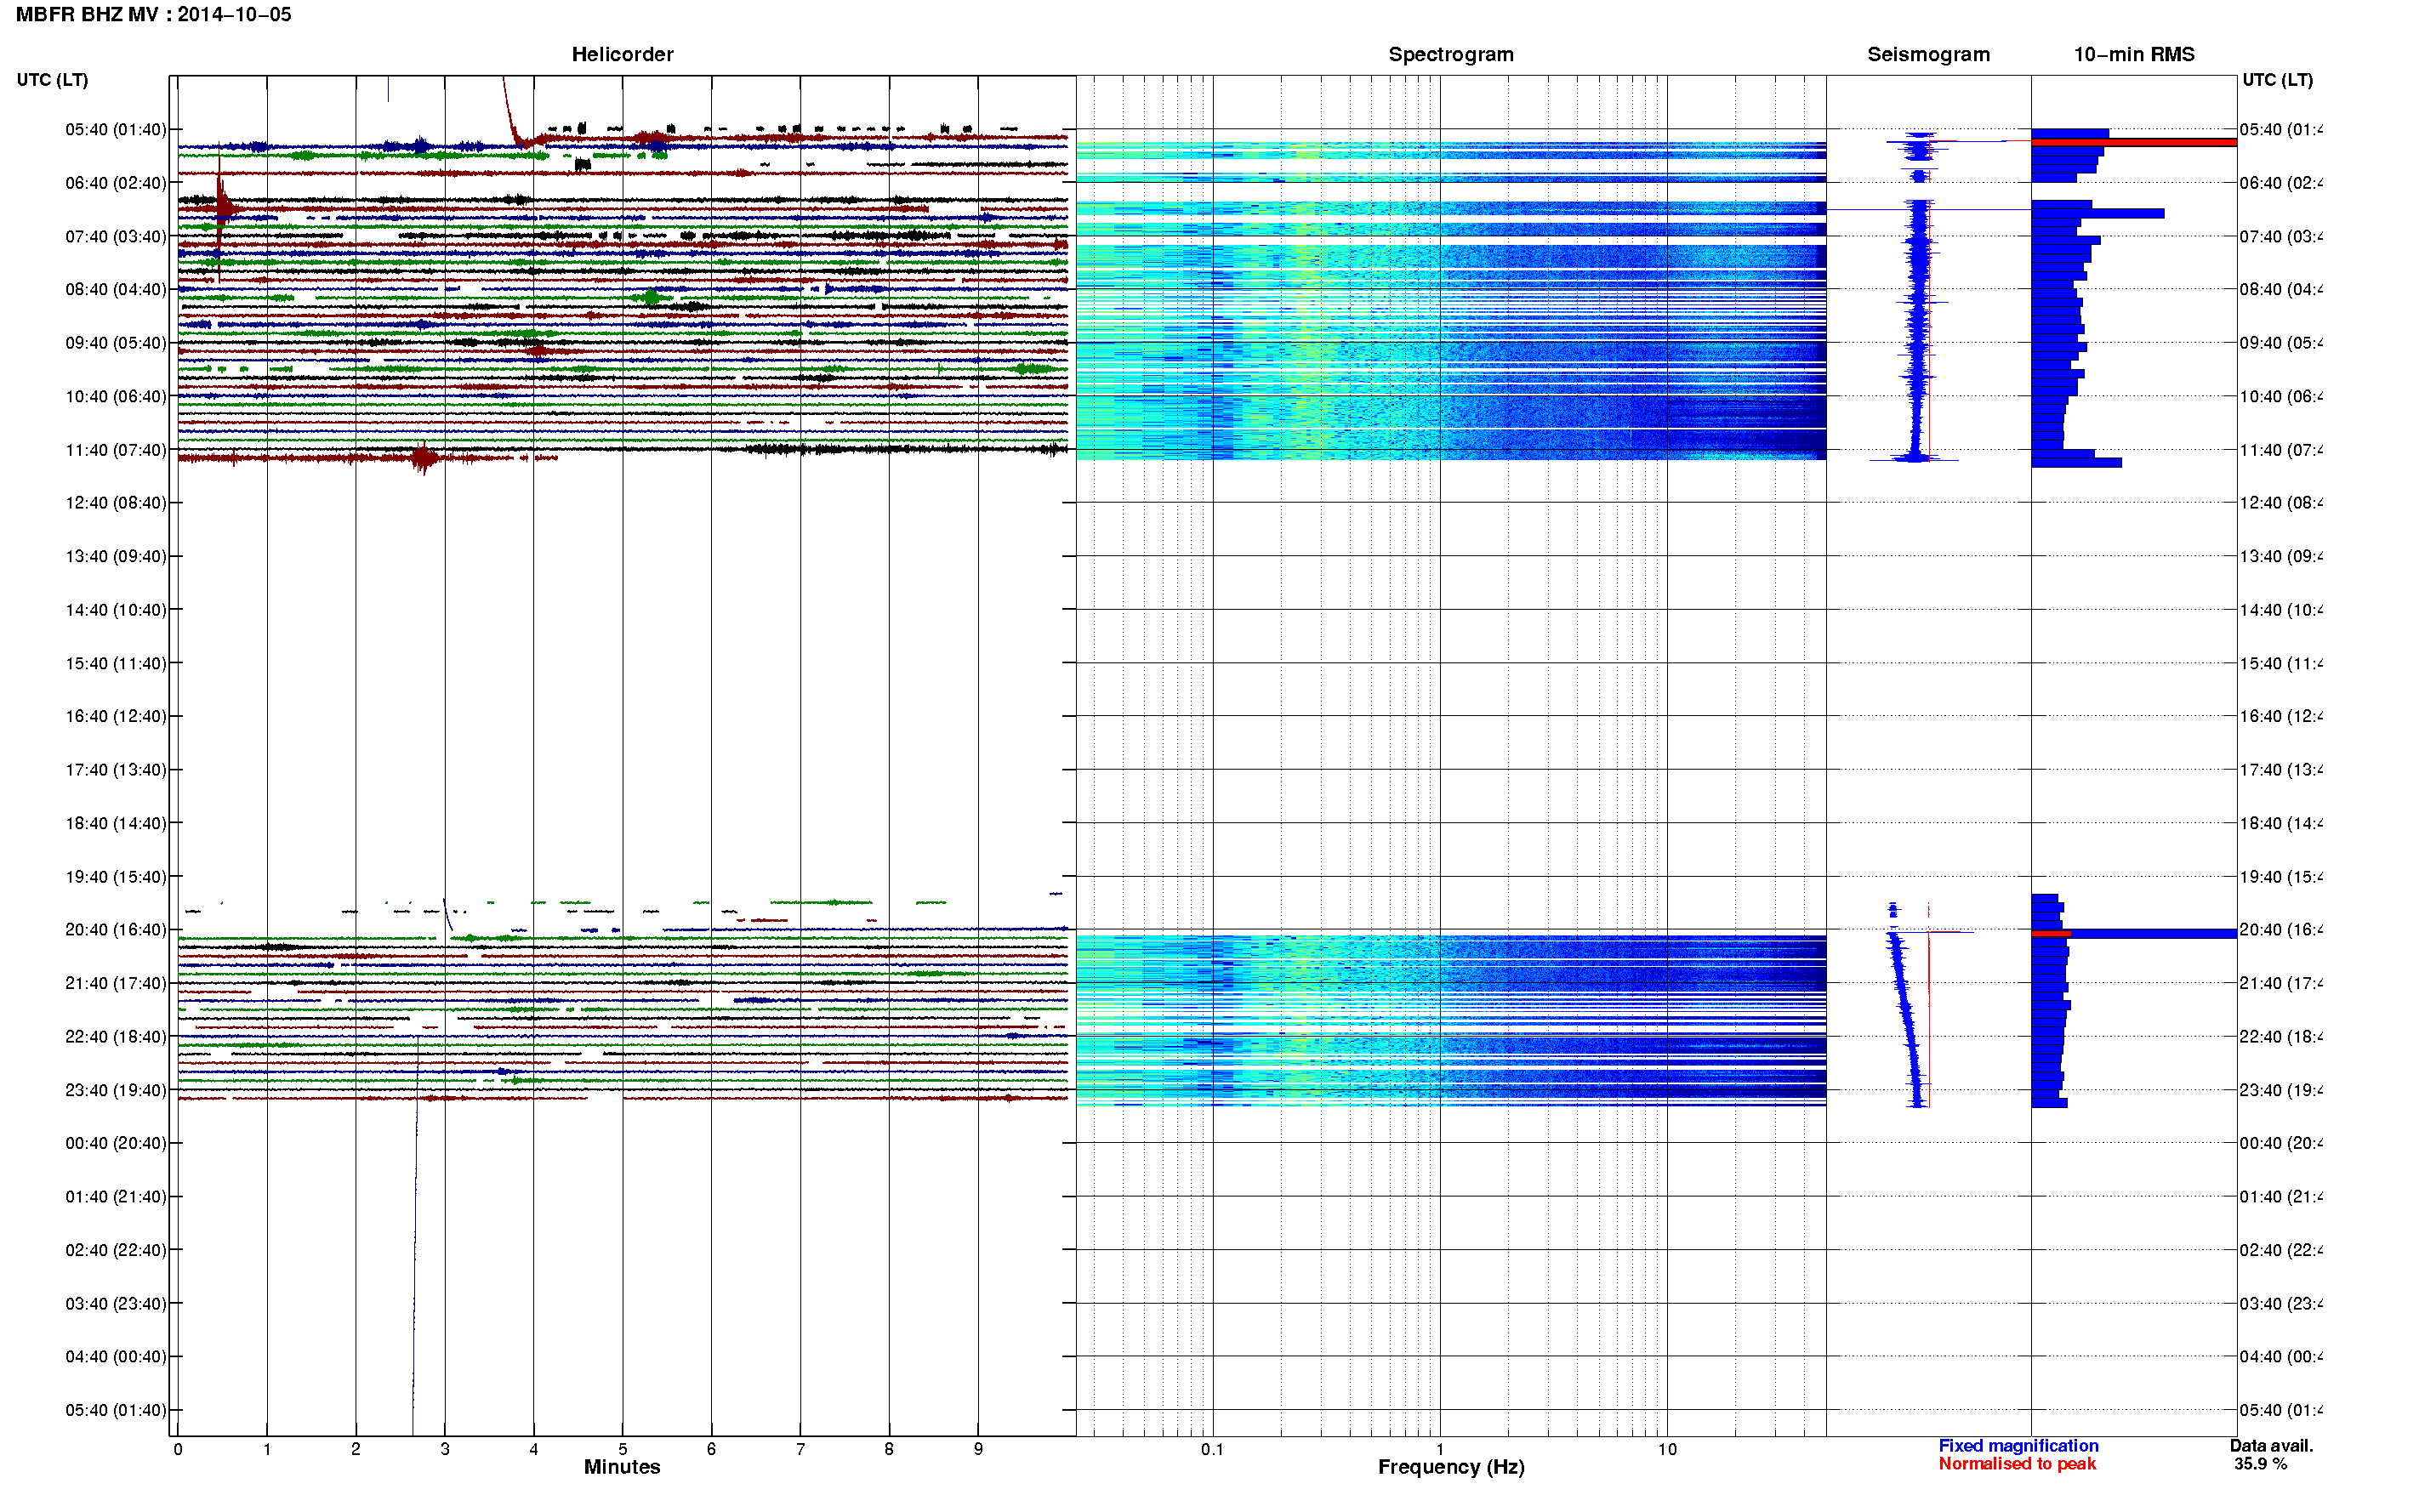This screenshot has height=1512, width=2419.
Task: Click the left '15:40 (11:40)' time label
Action: 116,663
